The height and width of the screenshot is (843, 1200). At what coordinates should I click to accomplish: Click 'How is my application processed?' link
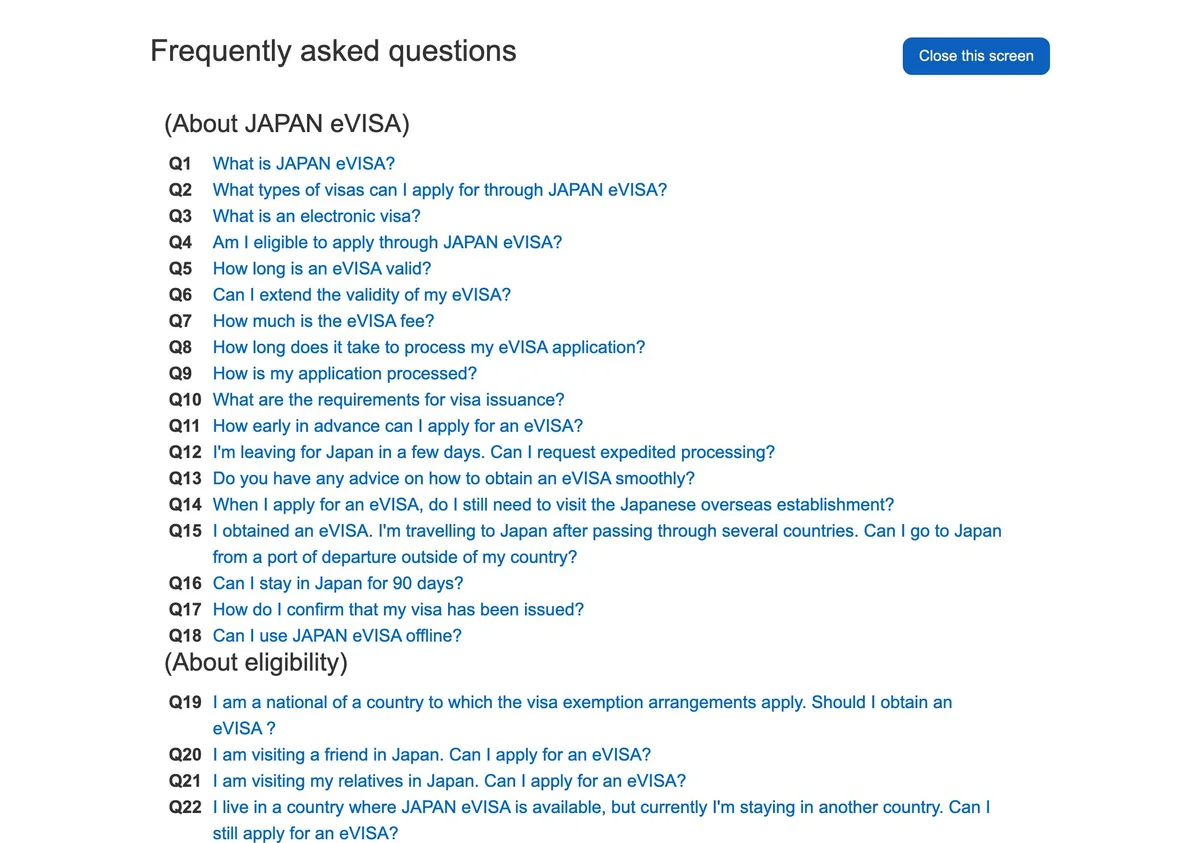click(345, 373)
